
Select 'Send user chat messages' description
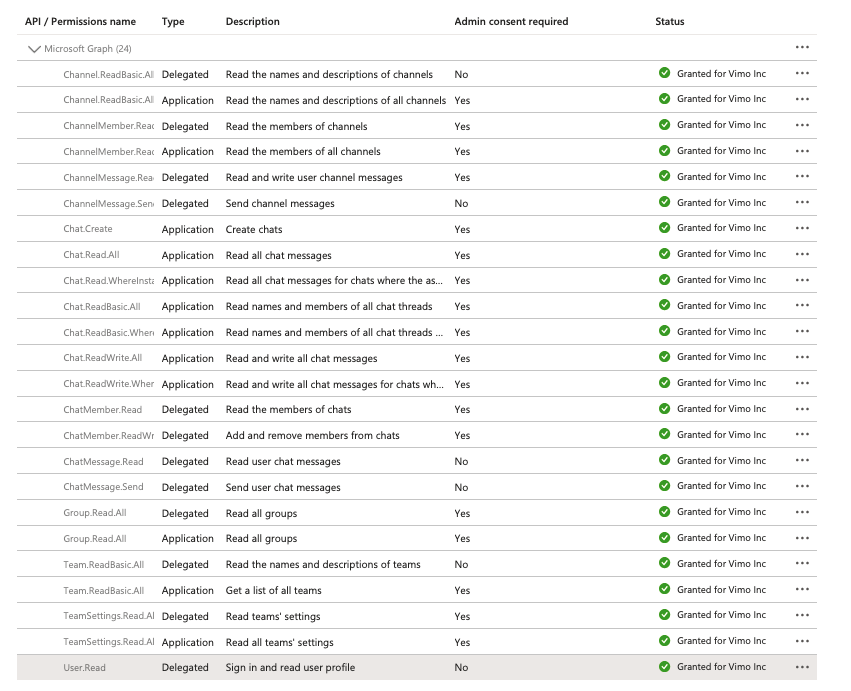(283, 487)
